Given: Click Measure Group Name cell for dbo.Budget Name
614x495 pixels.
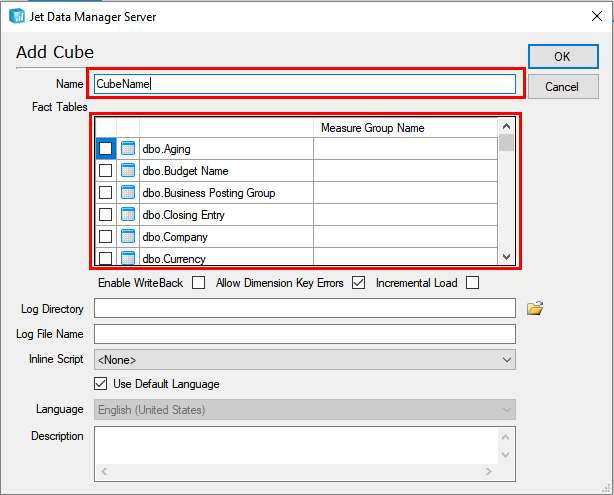Looking at the screenshot, I should [405, 170].
